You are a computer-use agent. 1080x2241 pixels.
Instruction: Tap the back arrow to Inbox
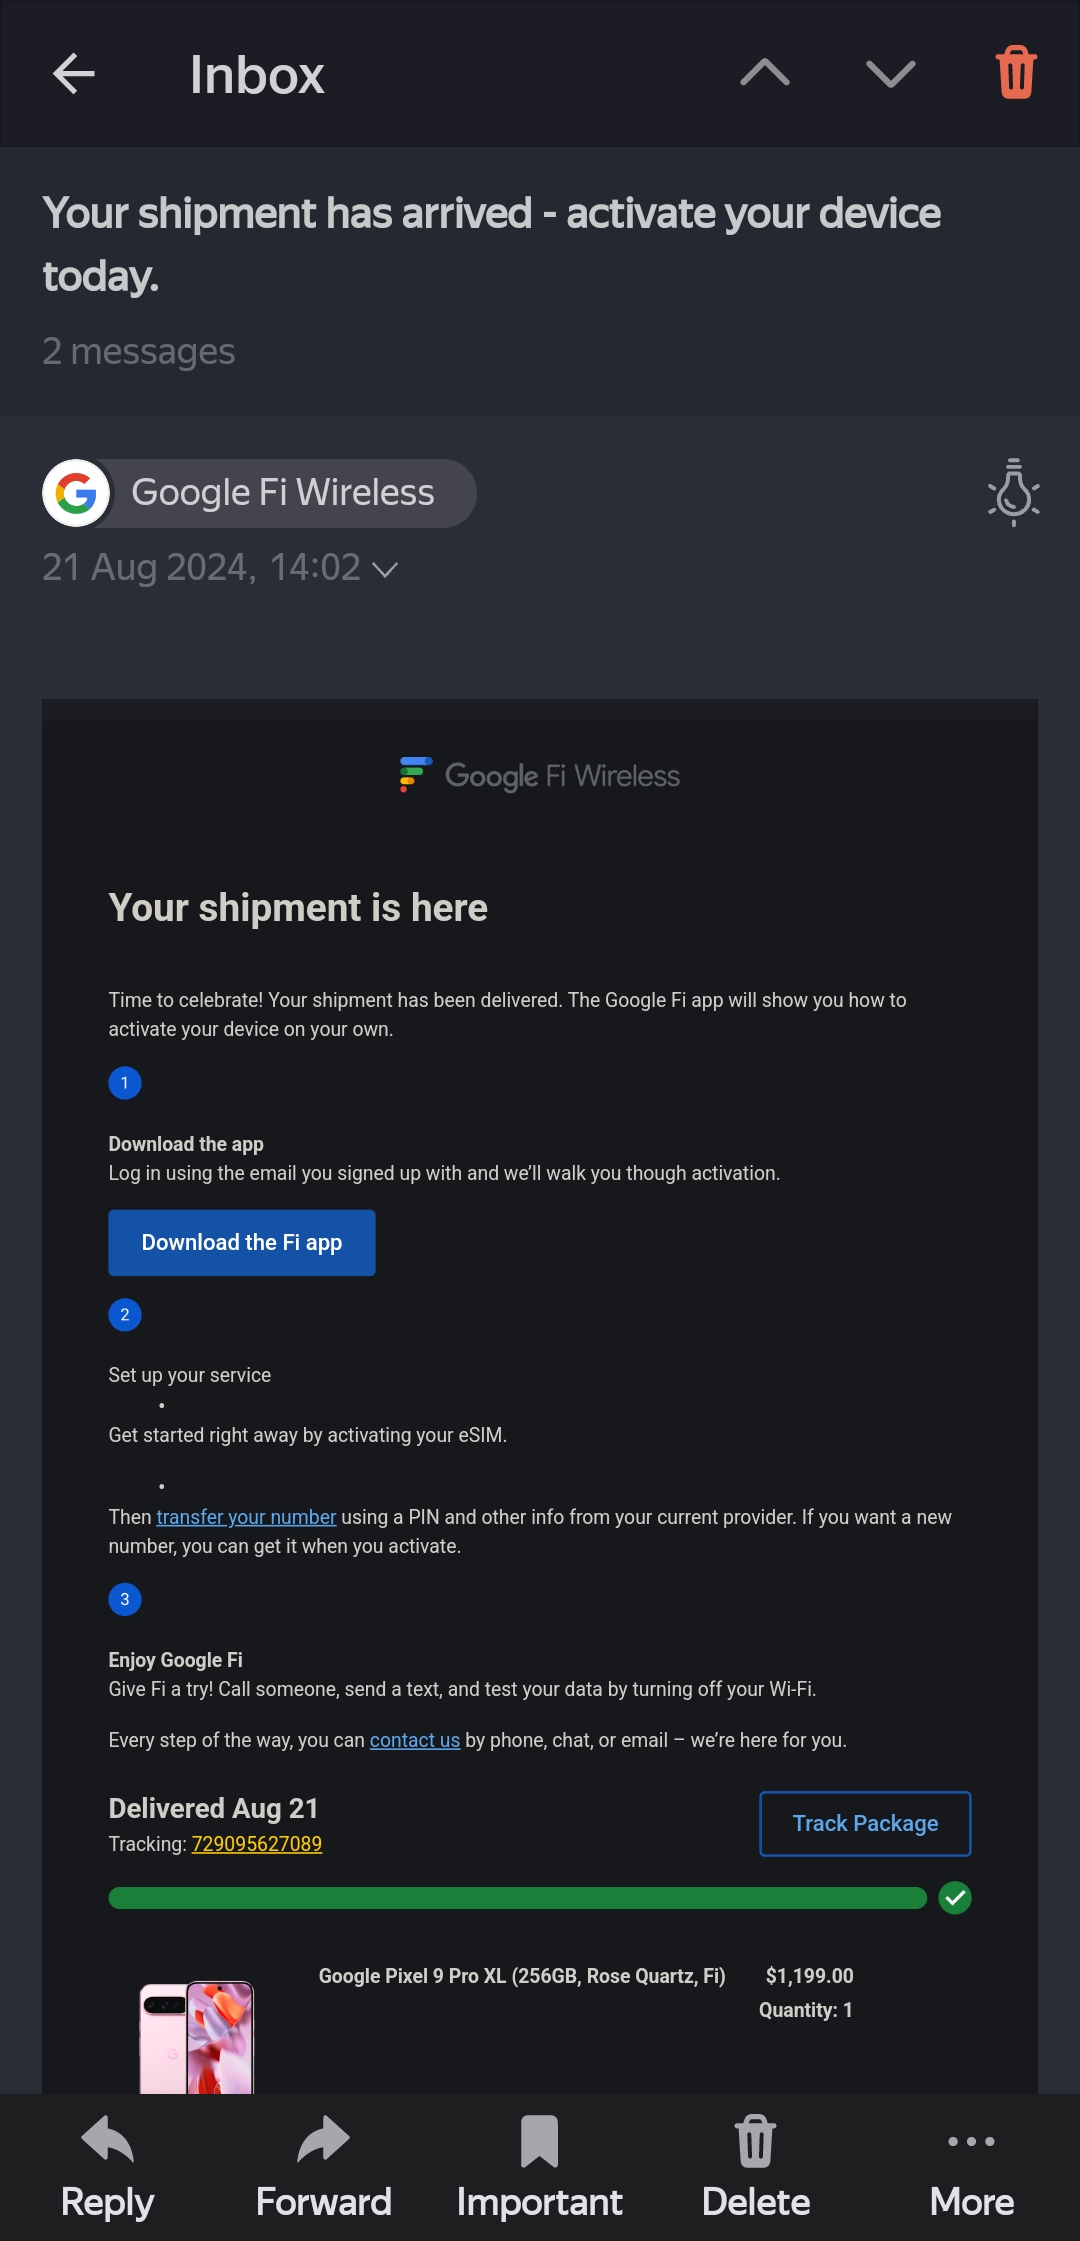74,74
